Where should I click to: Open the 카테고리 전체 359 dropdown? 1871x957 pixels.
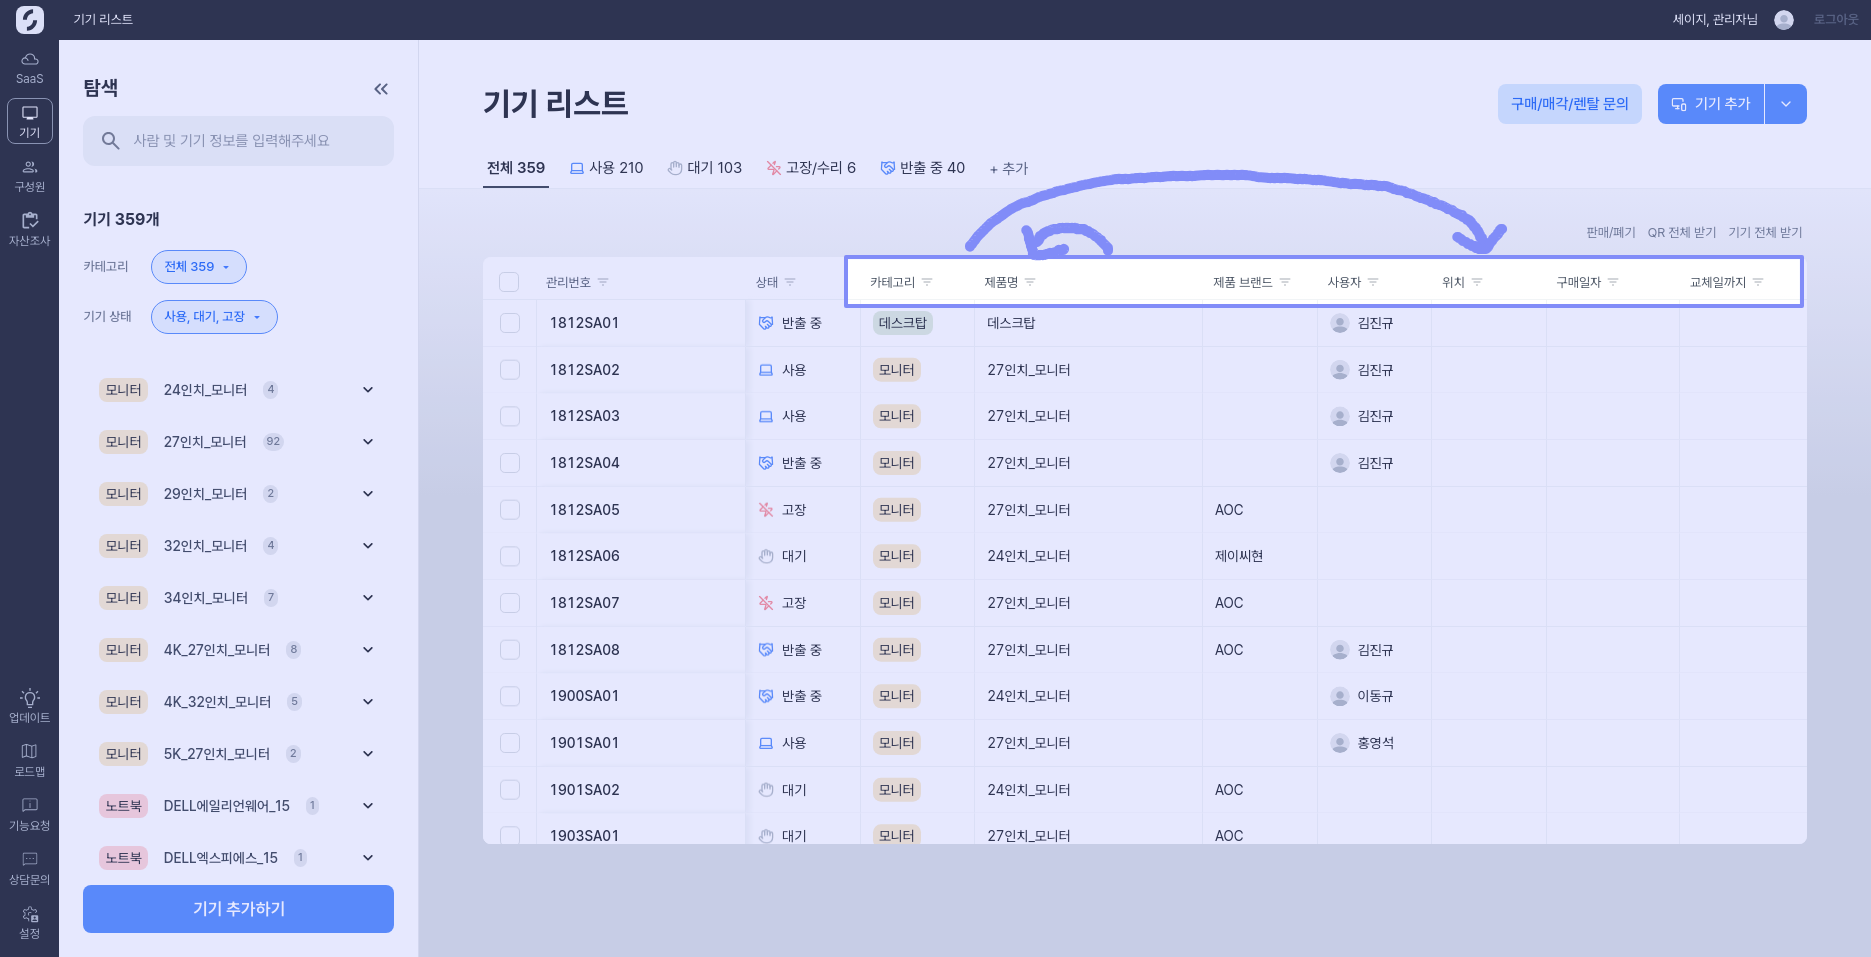(198, 267)
